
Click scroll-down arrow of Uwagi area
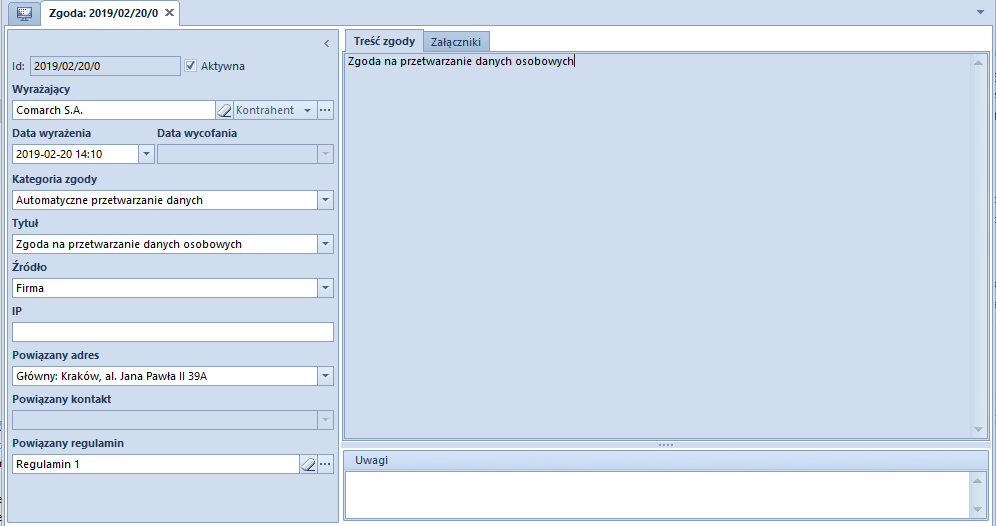[978, 510]
